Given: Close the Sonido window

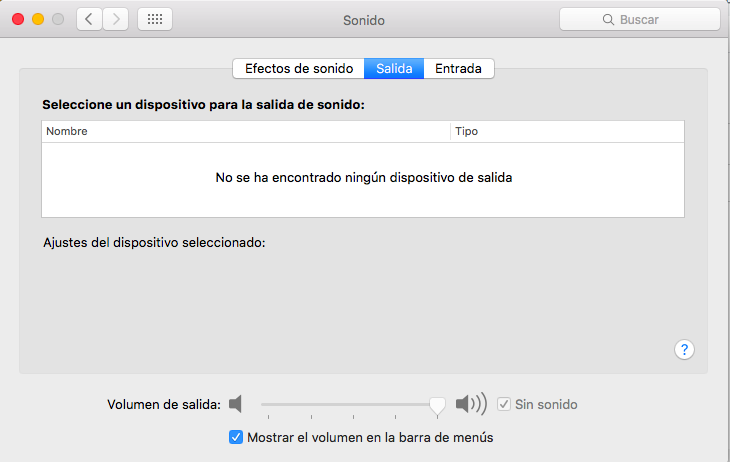Looking at the screenshot, I should [x=19, y=19].
